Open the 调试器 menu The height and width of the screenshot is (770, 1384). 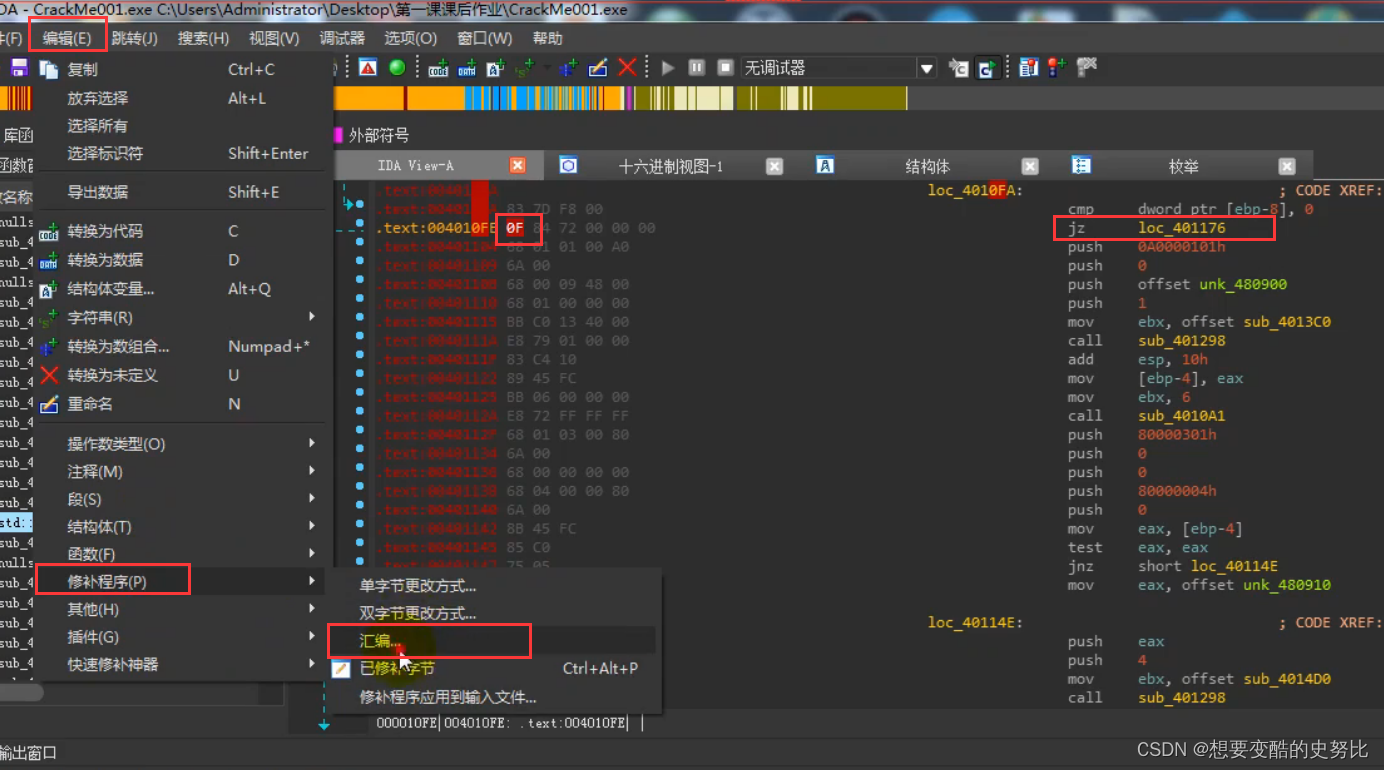pos(342,38)
